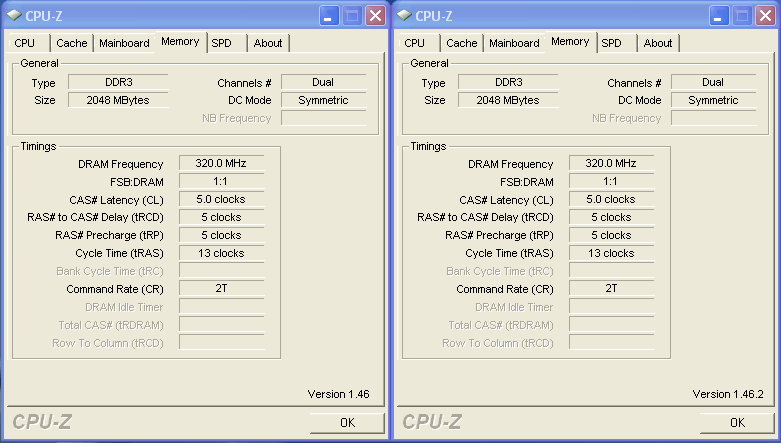Click the Symmetric DC Mode field in left window

coord(323,100)
